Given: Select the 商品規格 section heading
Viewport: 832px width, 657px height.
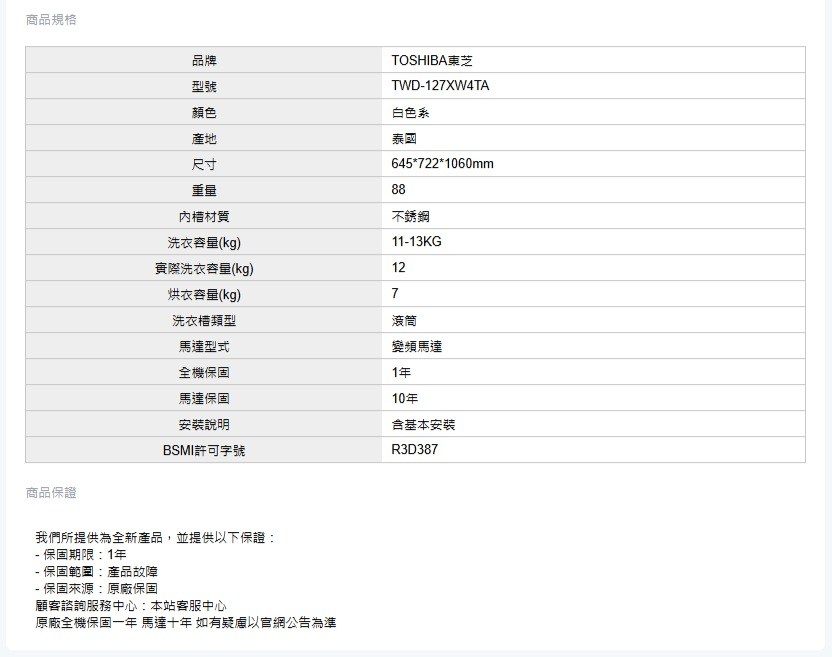Looking at the screenshot, I should pos(51,20).
